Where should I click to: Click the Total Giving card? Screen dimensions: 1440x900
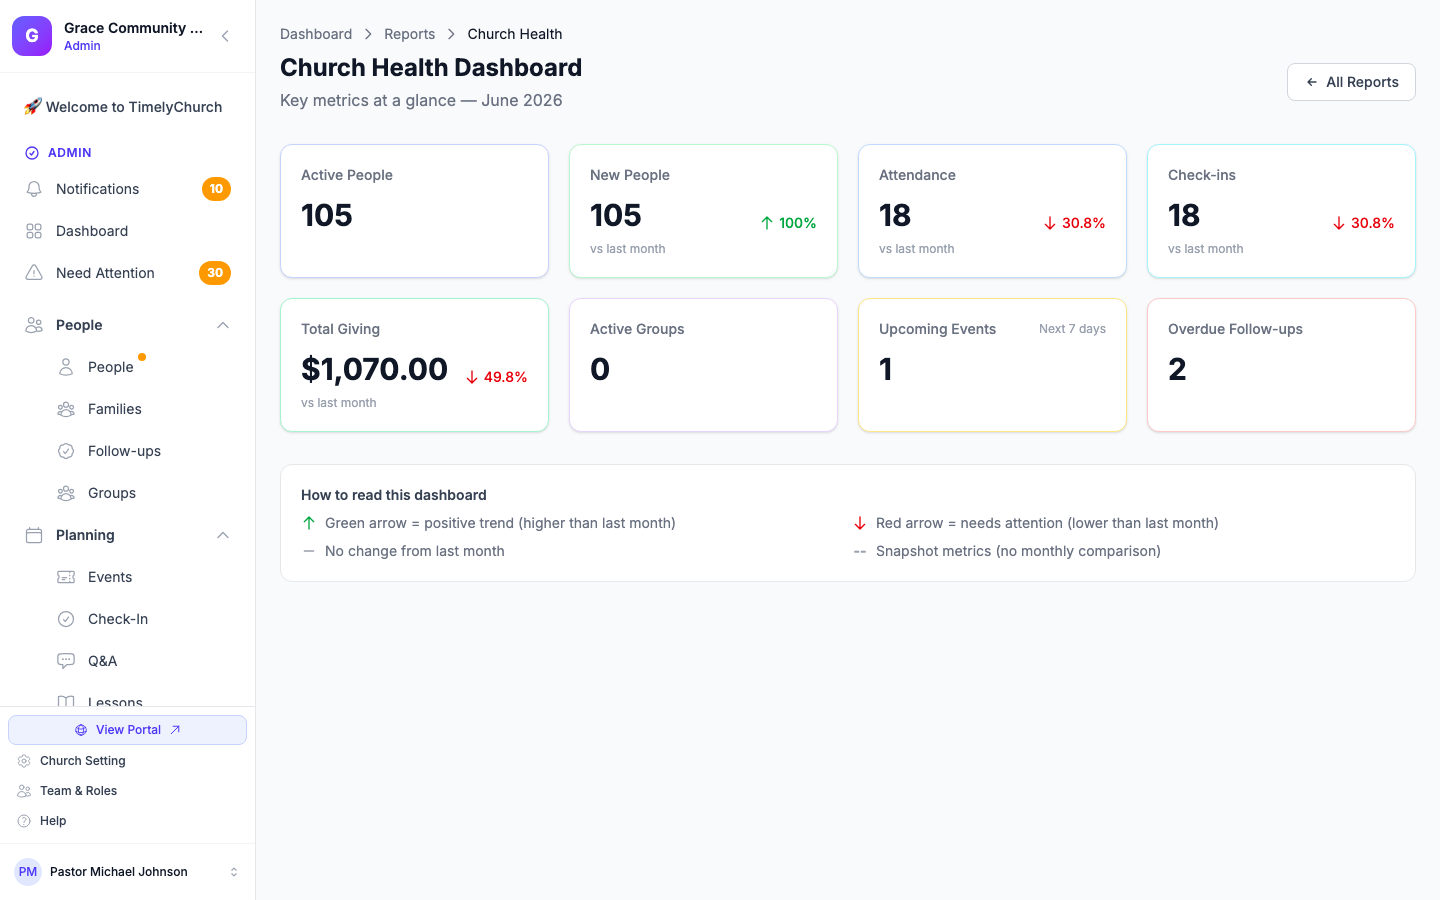(x=414, y=365)
